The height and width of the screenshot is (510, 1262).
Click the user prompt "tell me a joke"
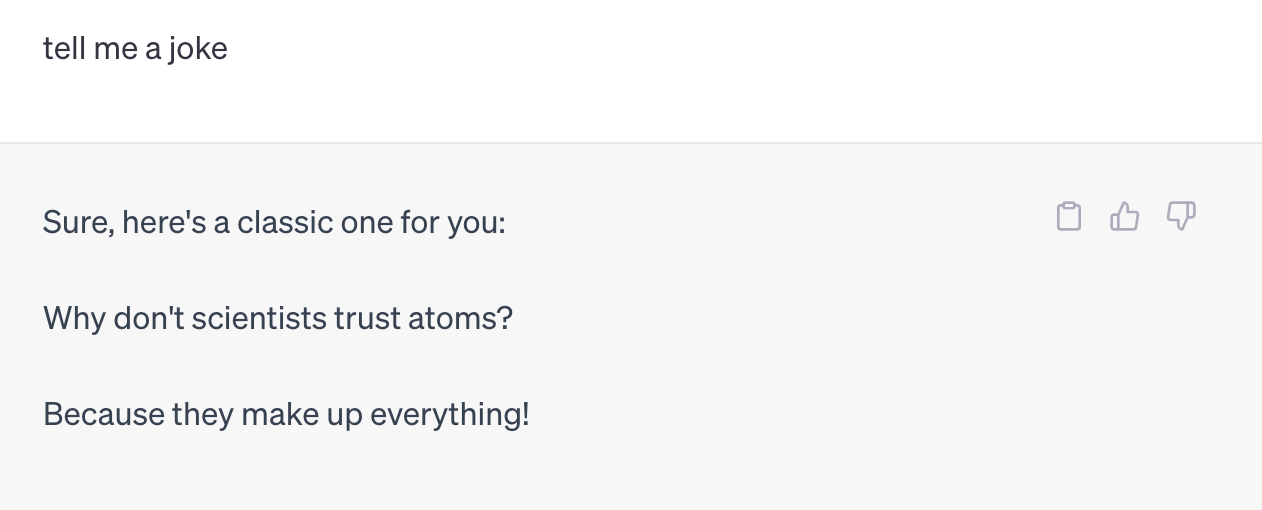tap(135, 48)
